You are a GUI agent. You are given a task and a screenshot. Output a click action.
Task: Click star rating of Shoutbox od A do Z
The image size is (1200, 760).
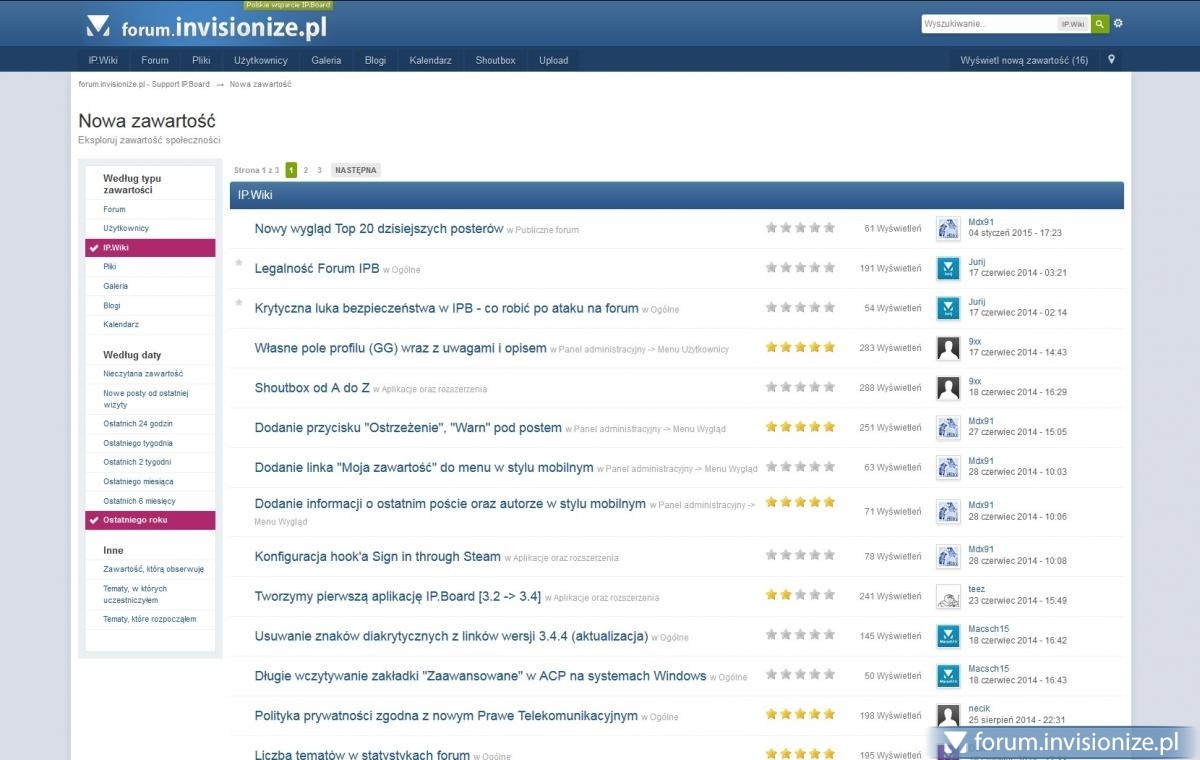point(800,387)
